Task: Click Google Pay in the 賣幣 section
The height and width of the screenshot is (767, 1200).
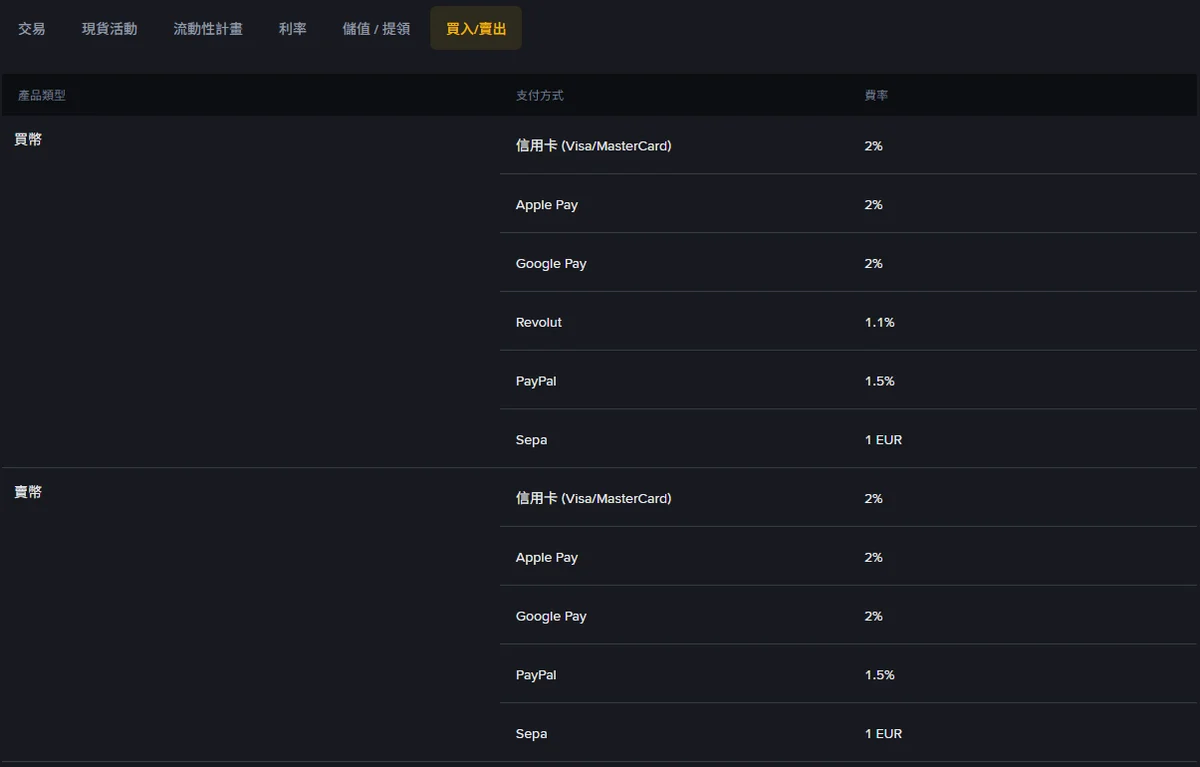Action: [551, 617]
